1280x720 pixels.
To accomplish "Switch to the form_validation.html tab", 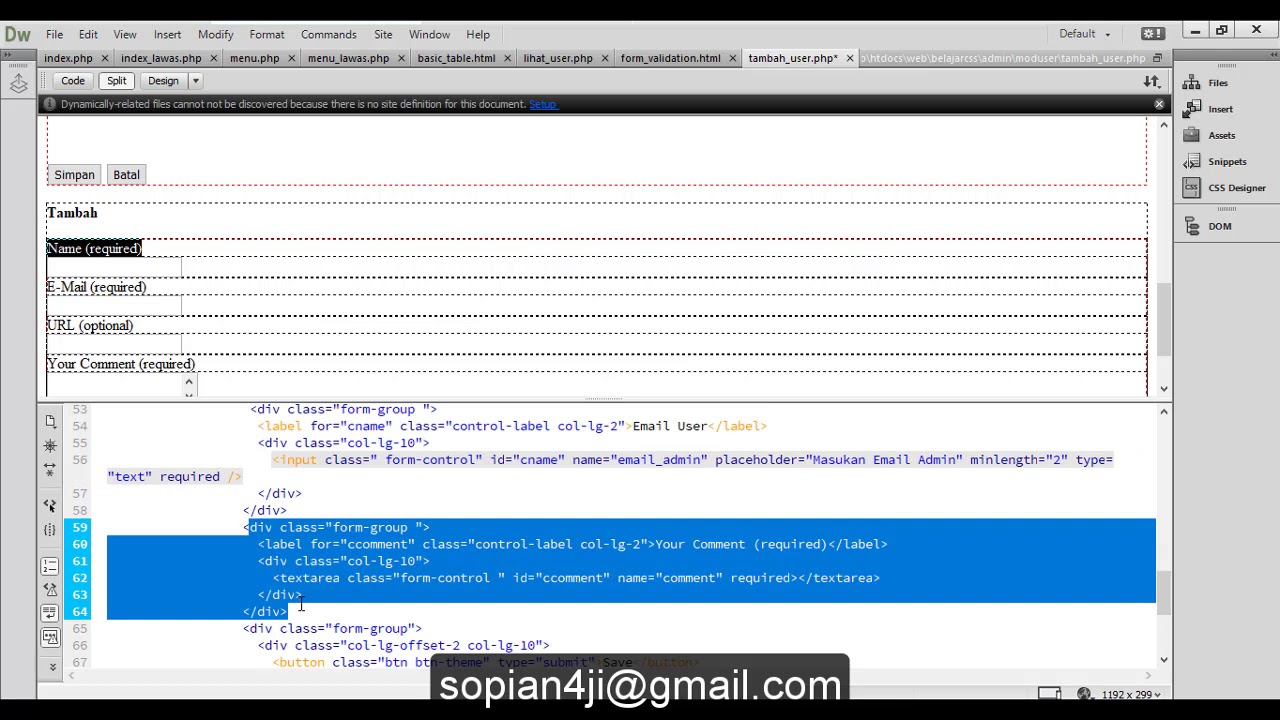I will click(x=670, y=58).
